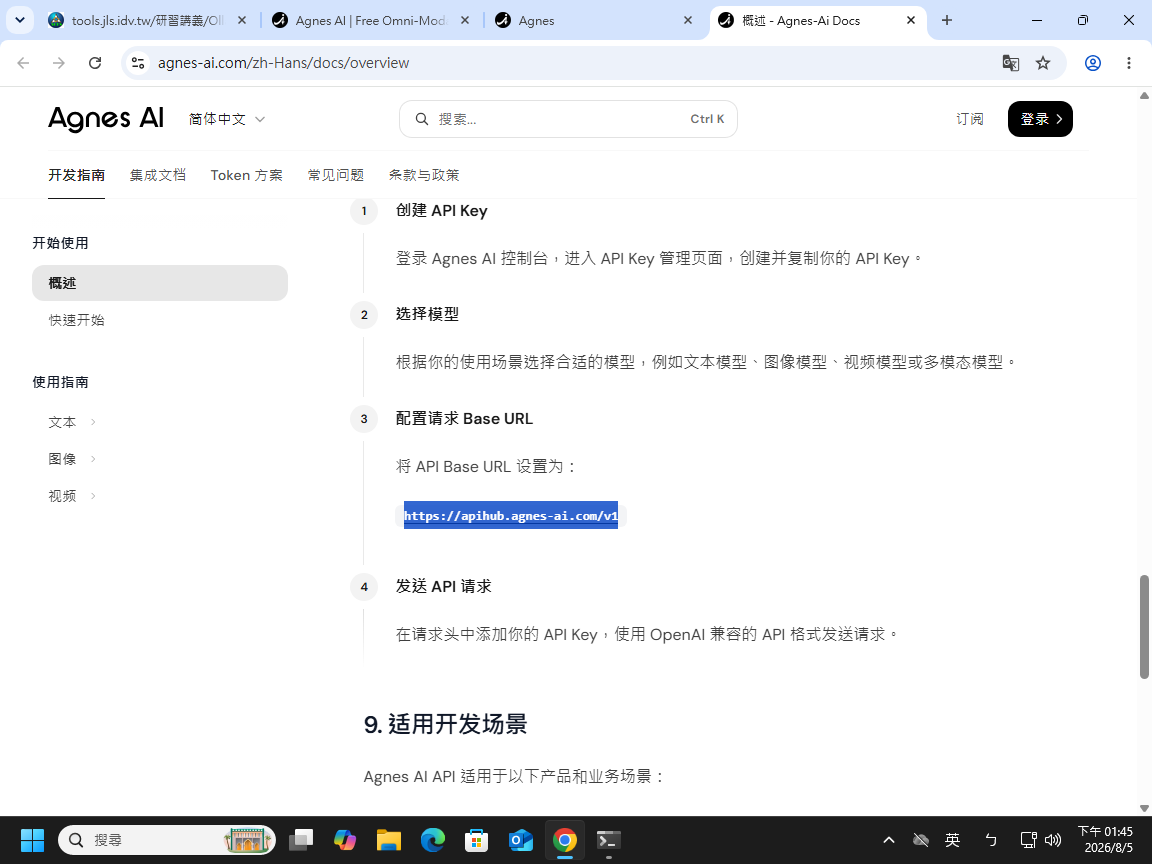The height and width of the screenshot is (864, 1152).
Task: Bookmark this page with the star
Action: 1043,63
